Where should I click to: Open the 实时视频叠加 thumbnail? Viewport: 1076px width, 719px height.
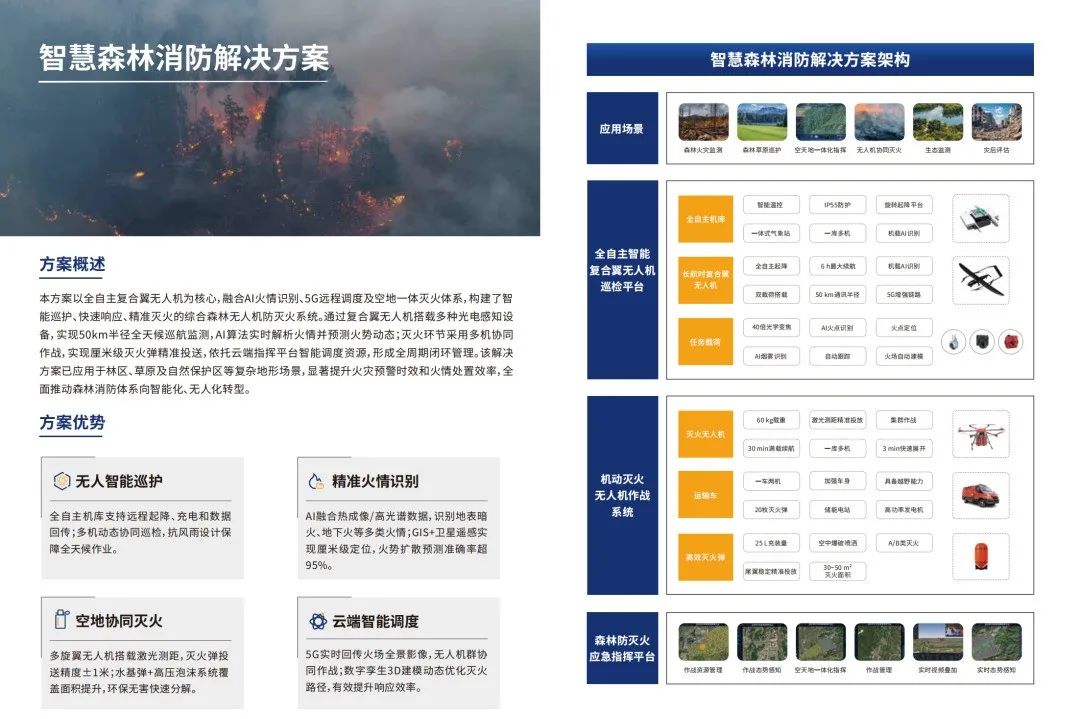click(937, 642)
